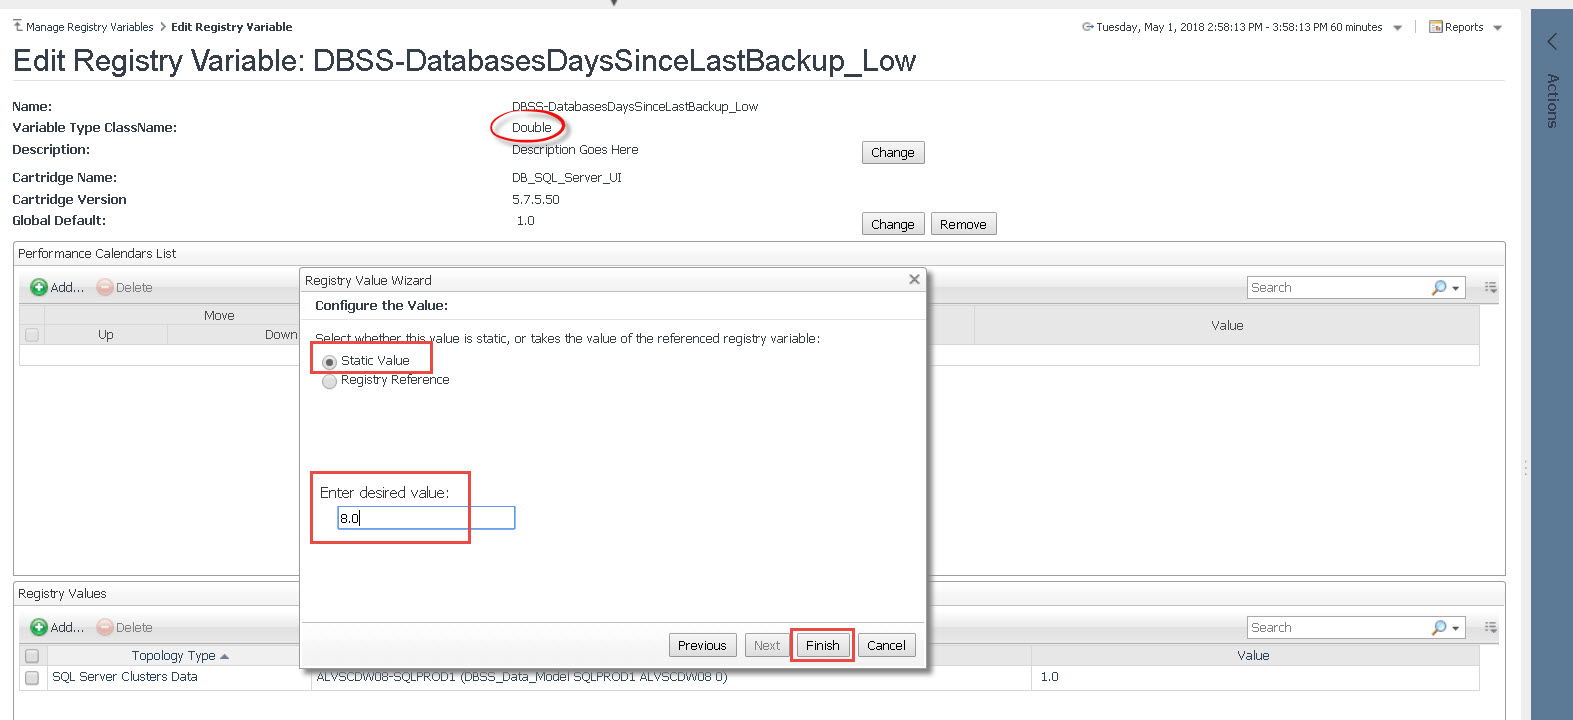Viewport: 1573px width, 720px height.
Task: Sort by the Topology Type column header
Action: [x=173, y=656]
